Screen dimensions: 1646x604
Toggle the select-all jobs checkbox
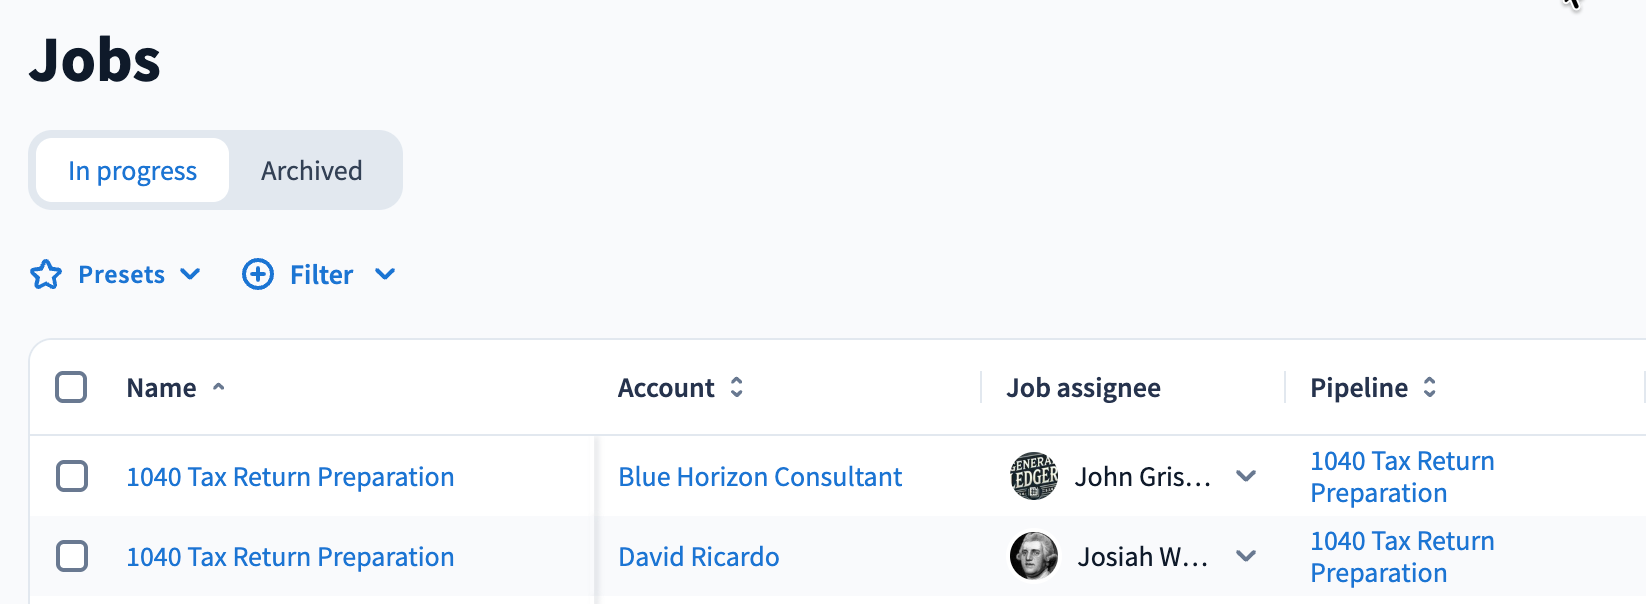click(71, 387)
